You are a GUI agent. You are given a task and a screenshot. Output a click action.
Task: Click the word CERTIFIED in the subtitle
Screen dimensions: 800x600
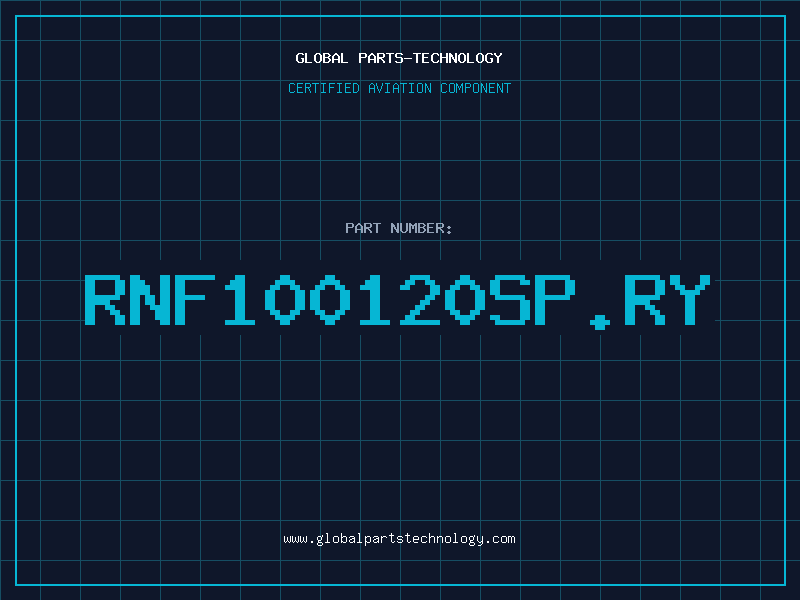coord(324,88)
